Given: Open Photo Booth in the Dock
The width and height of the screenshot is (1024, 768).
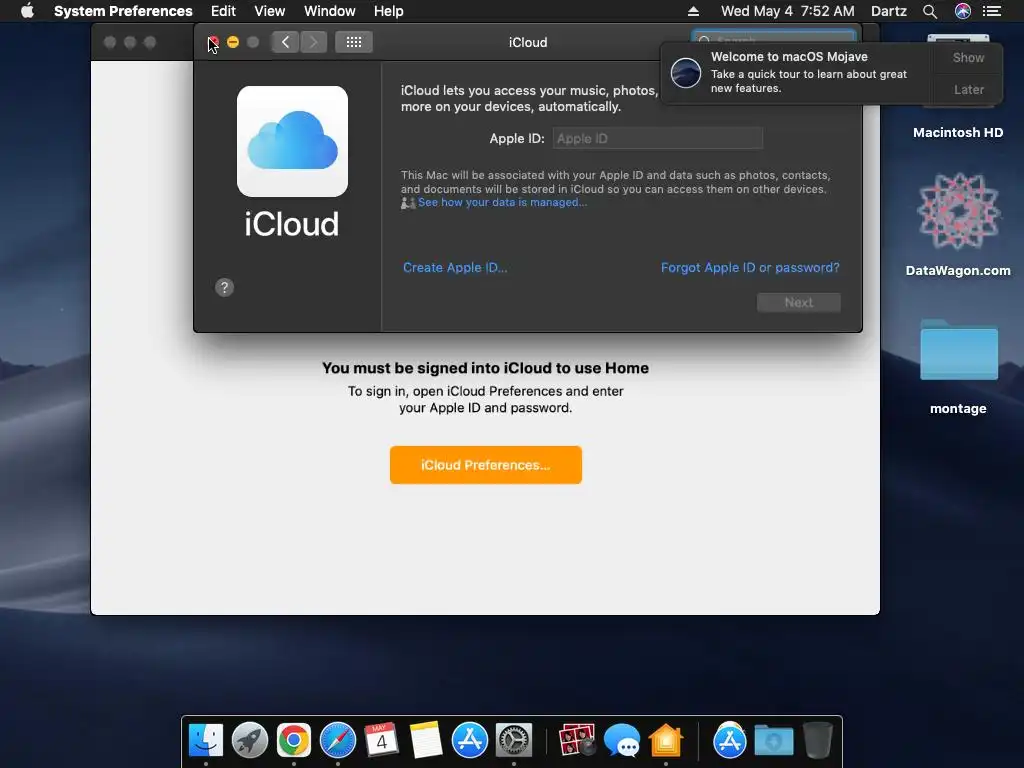Looking at the screenshot, I should (x=577, y=741).
